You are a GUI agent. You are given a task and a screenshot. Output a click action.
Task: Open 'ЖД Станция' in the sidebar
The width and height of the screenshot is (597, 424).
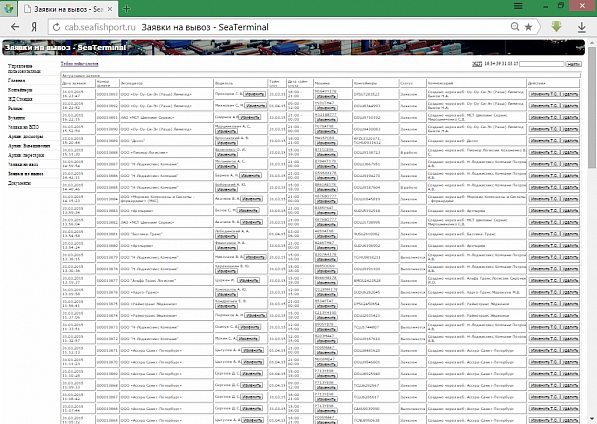pyautogui.click(x=20, y=99)
